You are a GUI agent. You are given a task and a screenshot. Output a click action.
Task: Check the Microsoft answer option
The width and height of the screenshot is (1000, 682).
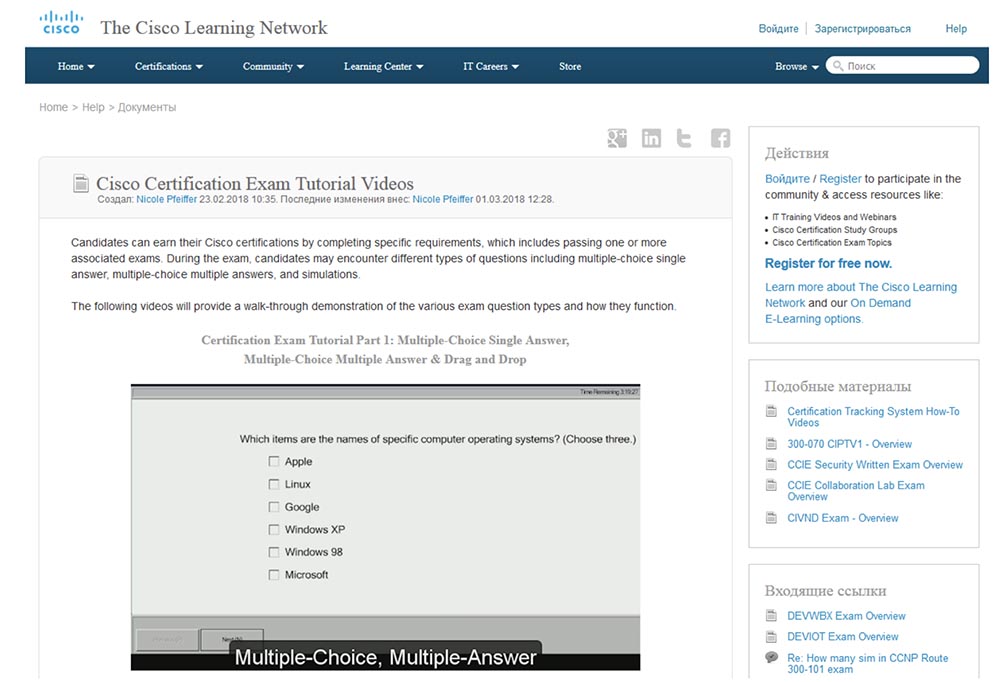[x=274, y=575]
